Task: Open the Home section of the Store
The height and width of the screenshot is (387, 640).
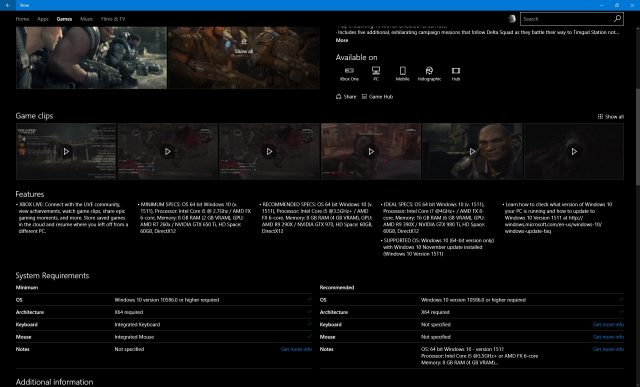Action: [x=22, y=19]
